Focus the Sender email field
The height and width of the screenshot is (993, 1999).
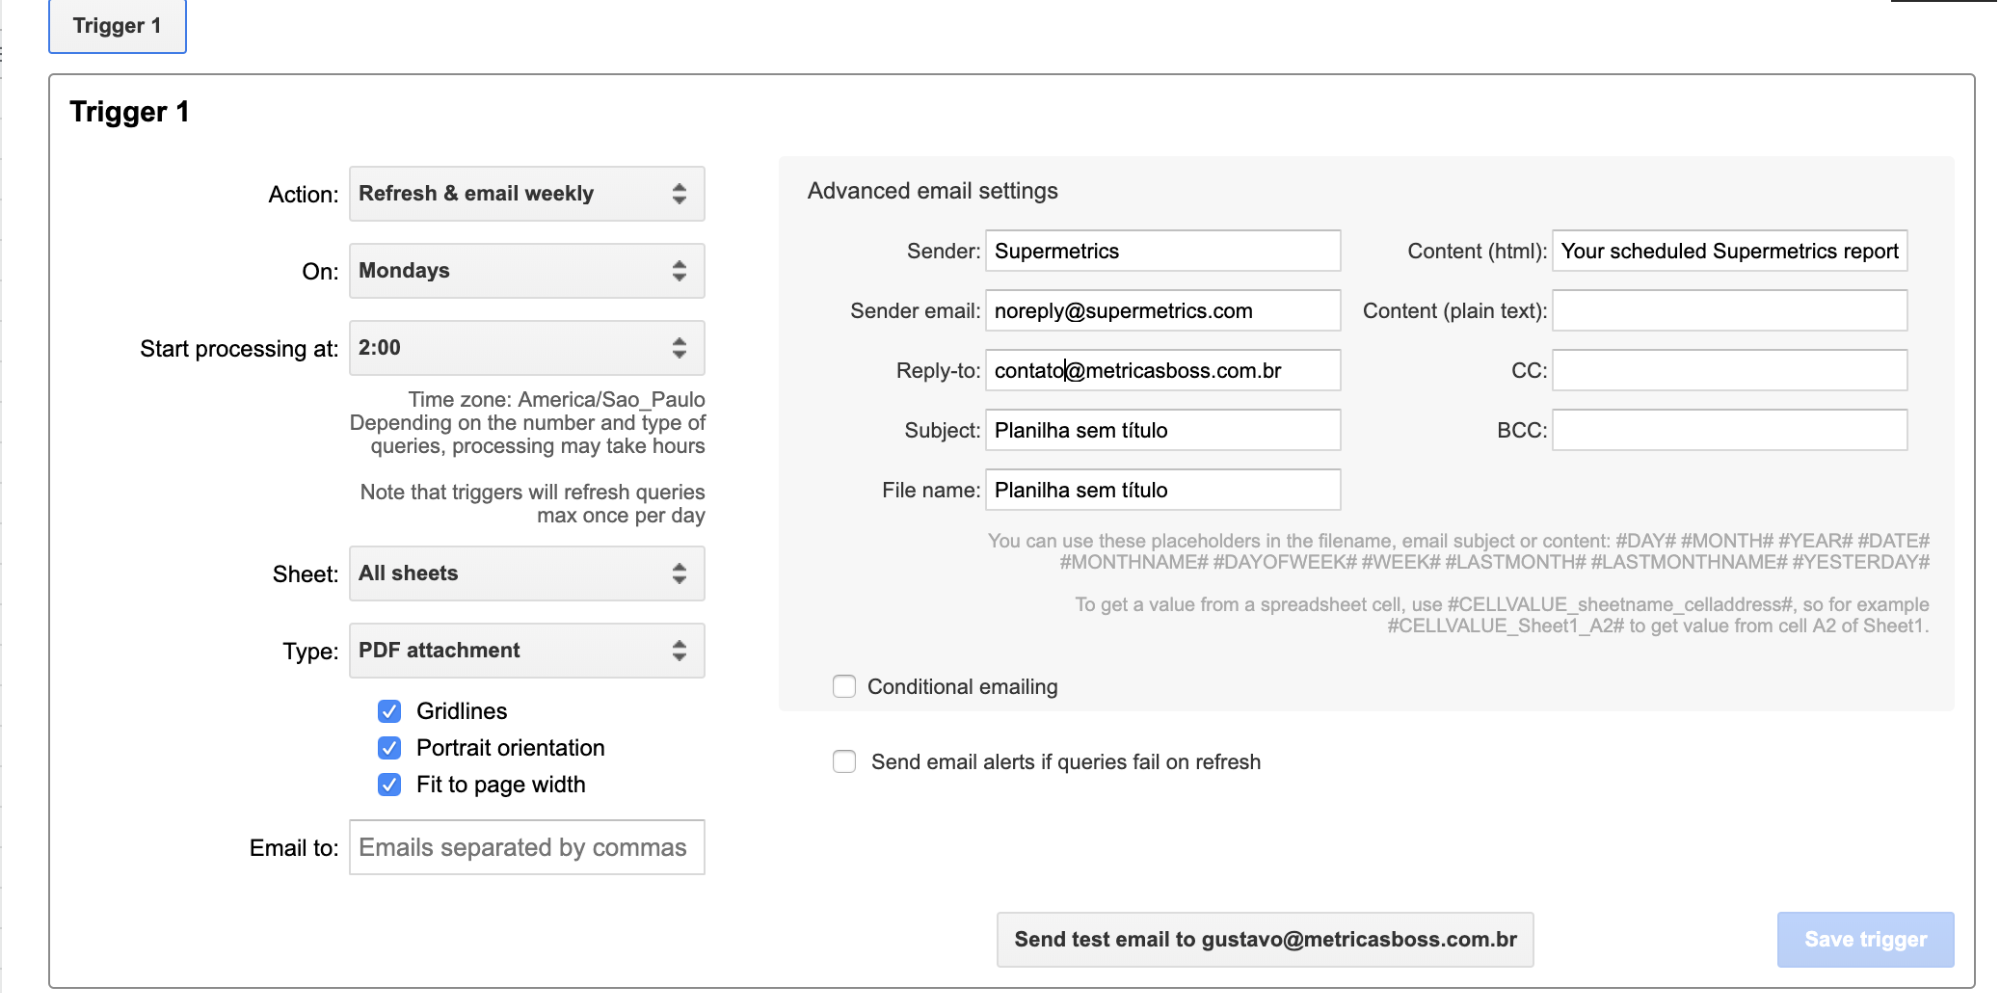[1162, 311]
